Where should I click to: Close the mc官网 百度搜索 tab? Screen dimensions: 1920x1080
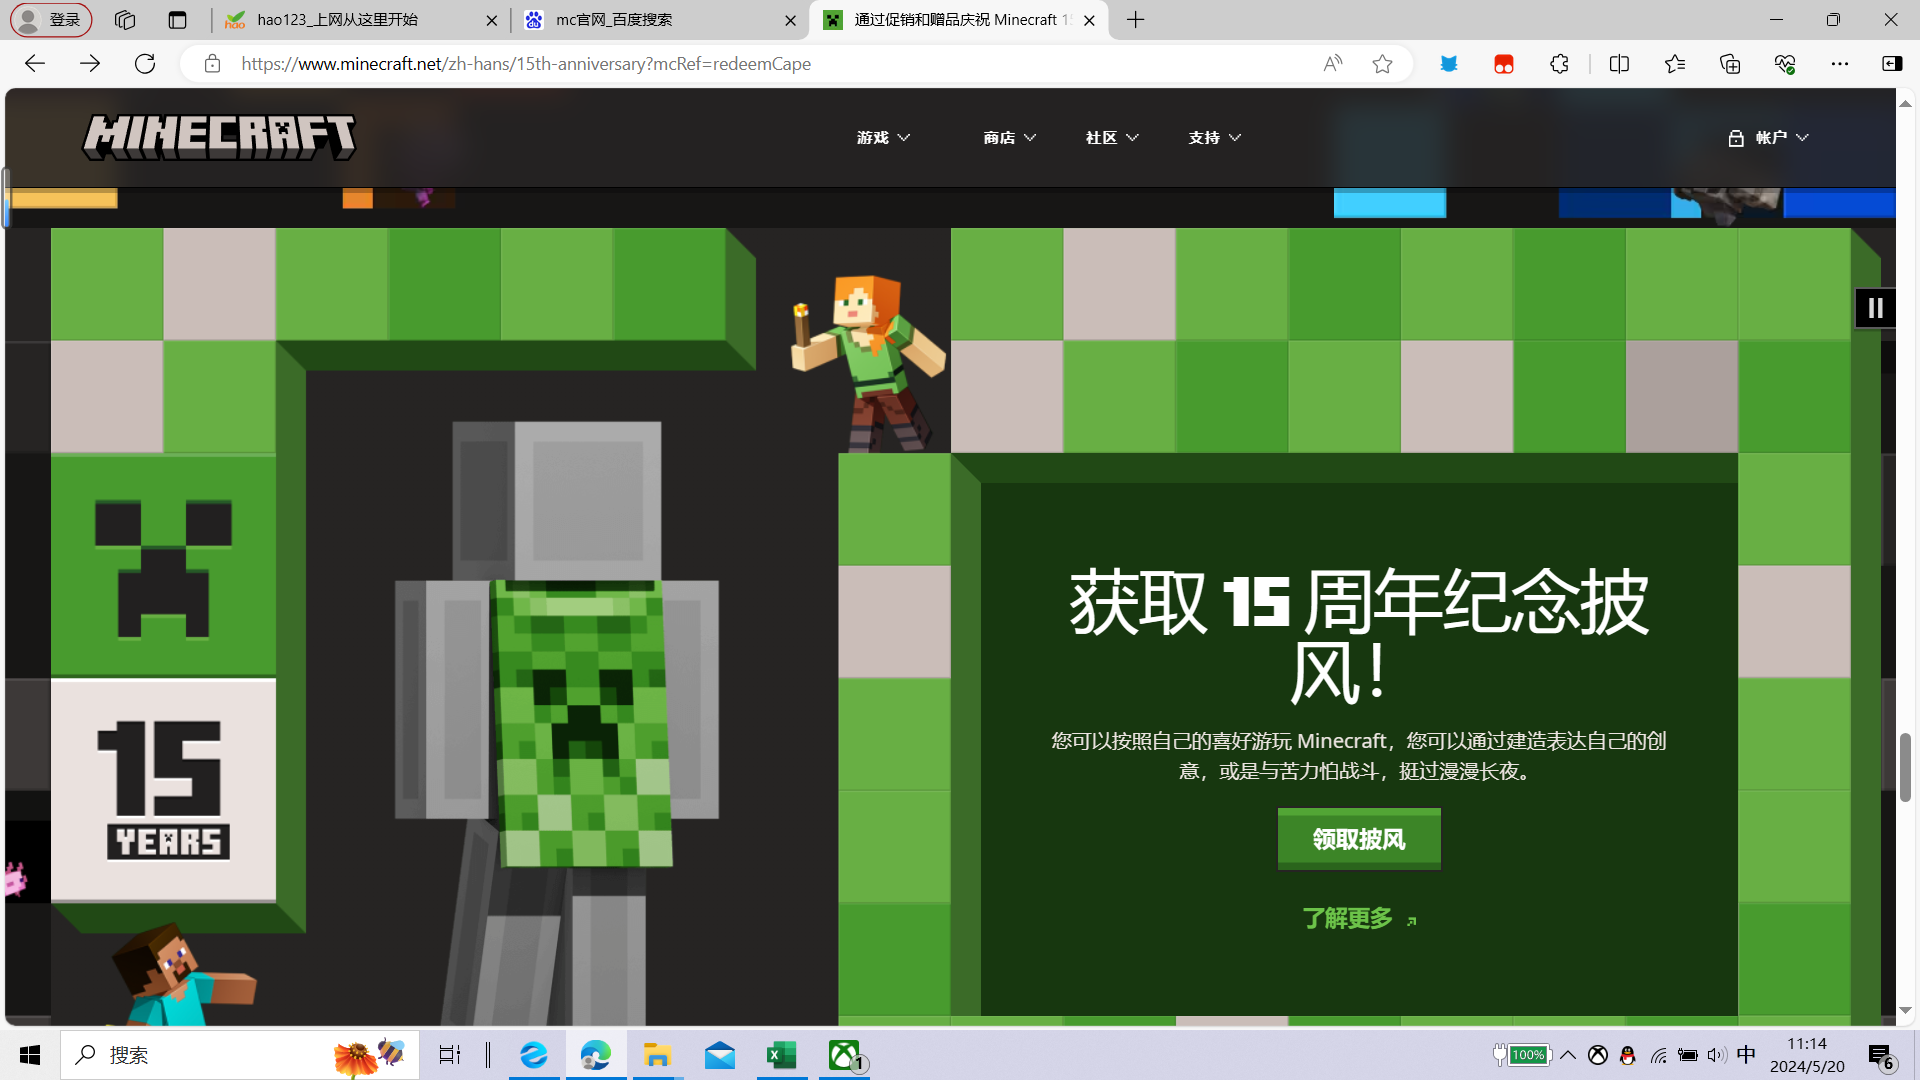point(790,20)
